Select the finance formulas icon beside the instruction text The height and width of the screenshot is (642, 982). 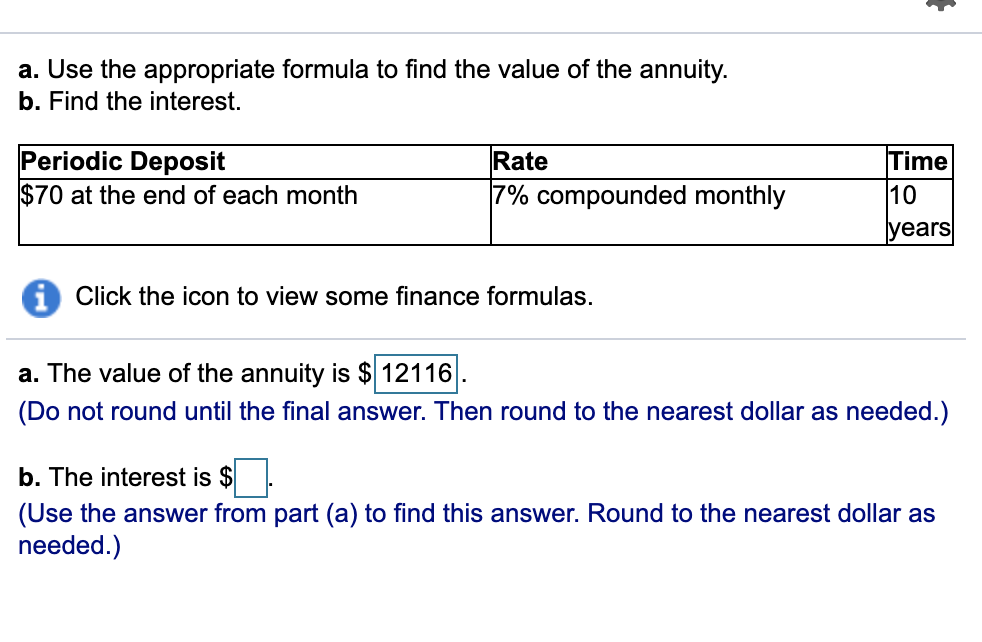pos(41,297)
